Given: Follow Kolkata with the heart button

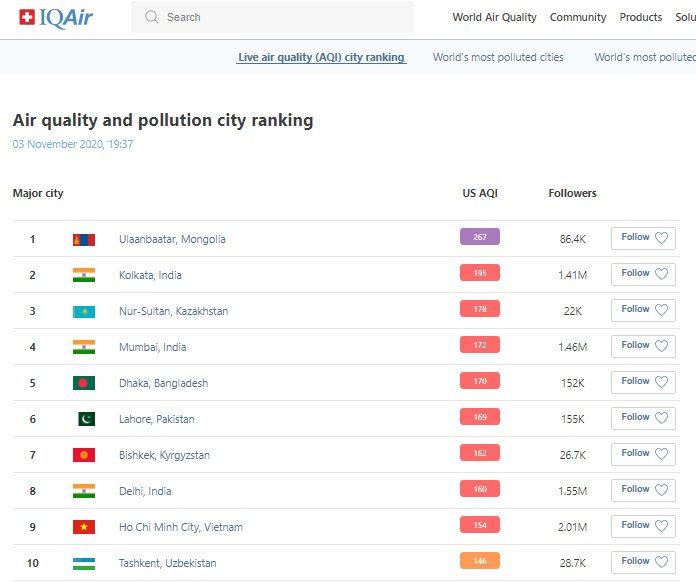Looking at the screenshot, I should [643, 274].
